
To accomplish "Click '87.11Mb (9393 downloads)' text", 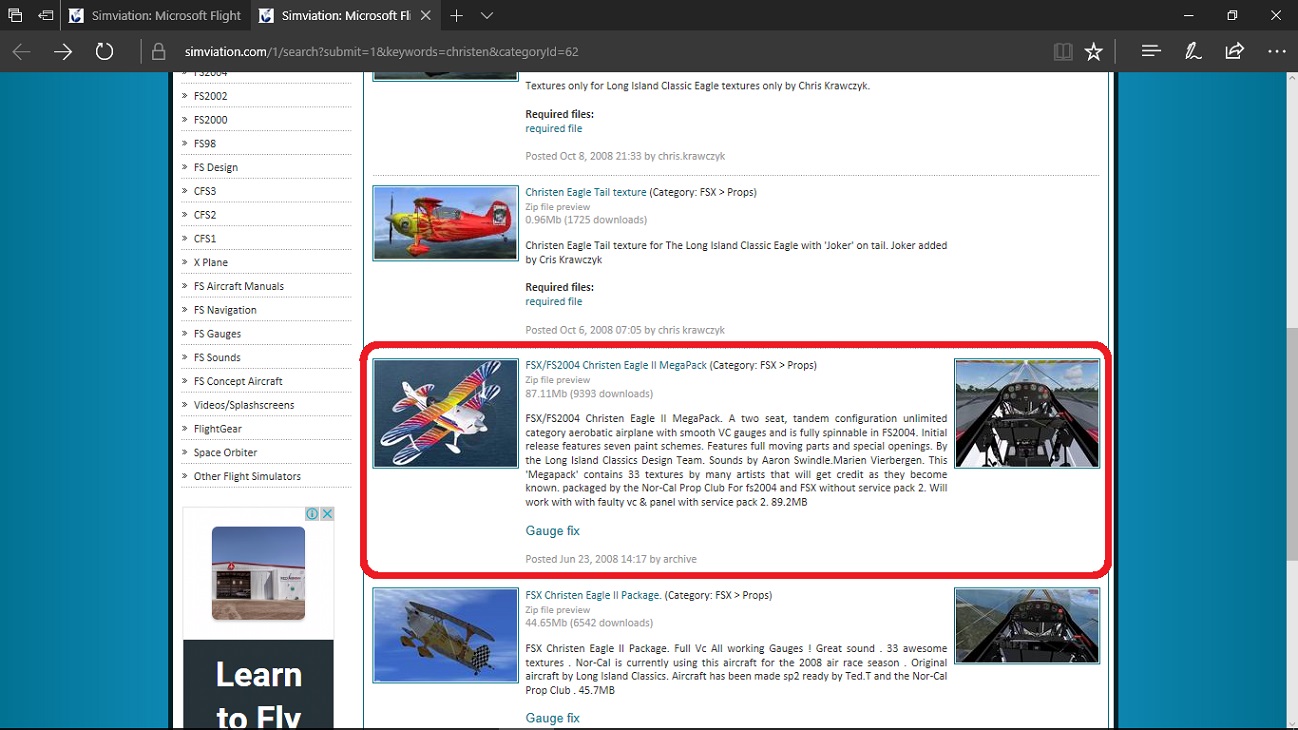I will click(589, 394).
